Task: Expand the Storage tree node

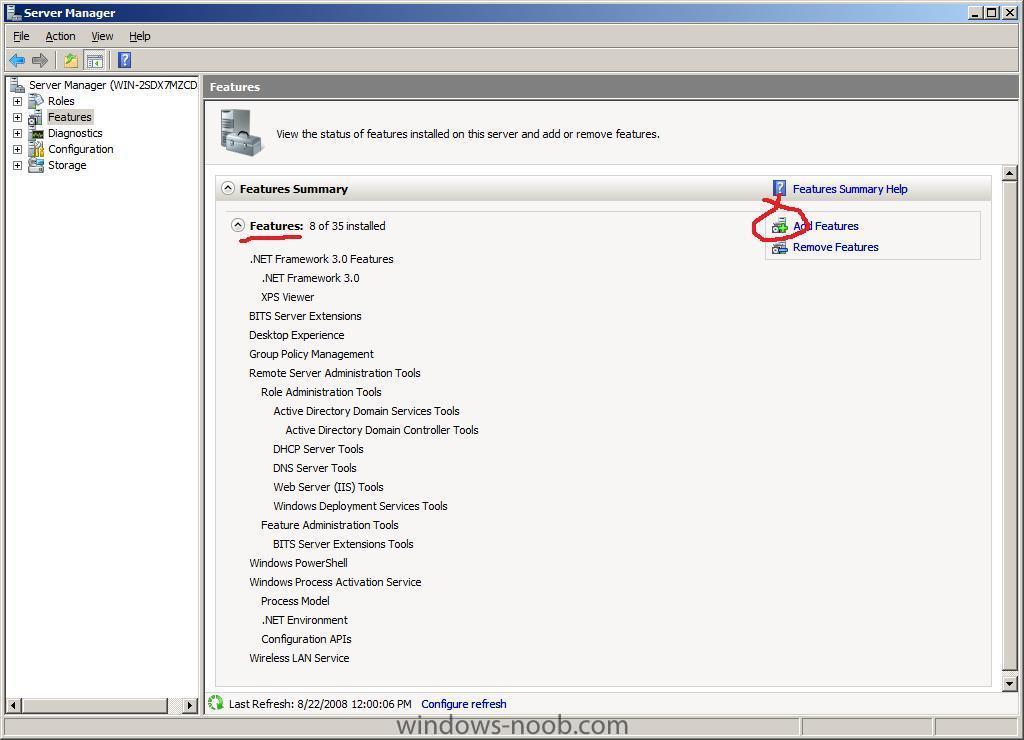Action: 18,165
